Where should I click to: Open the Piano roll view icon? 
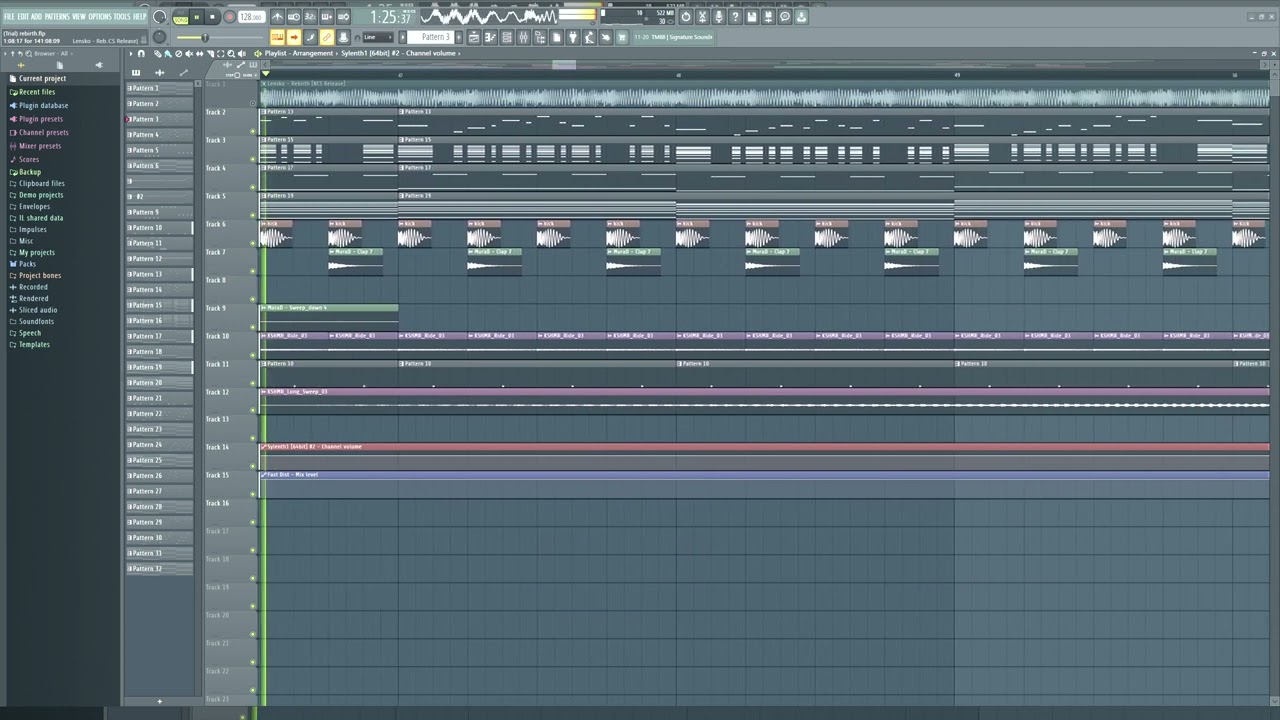490,37
